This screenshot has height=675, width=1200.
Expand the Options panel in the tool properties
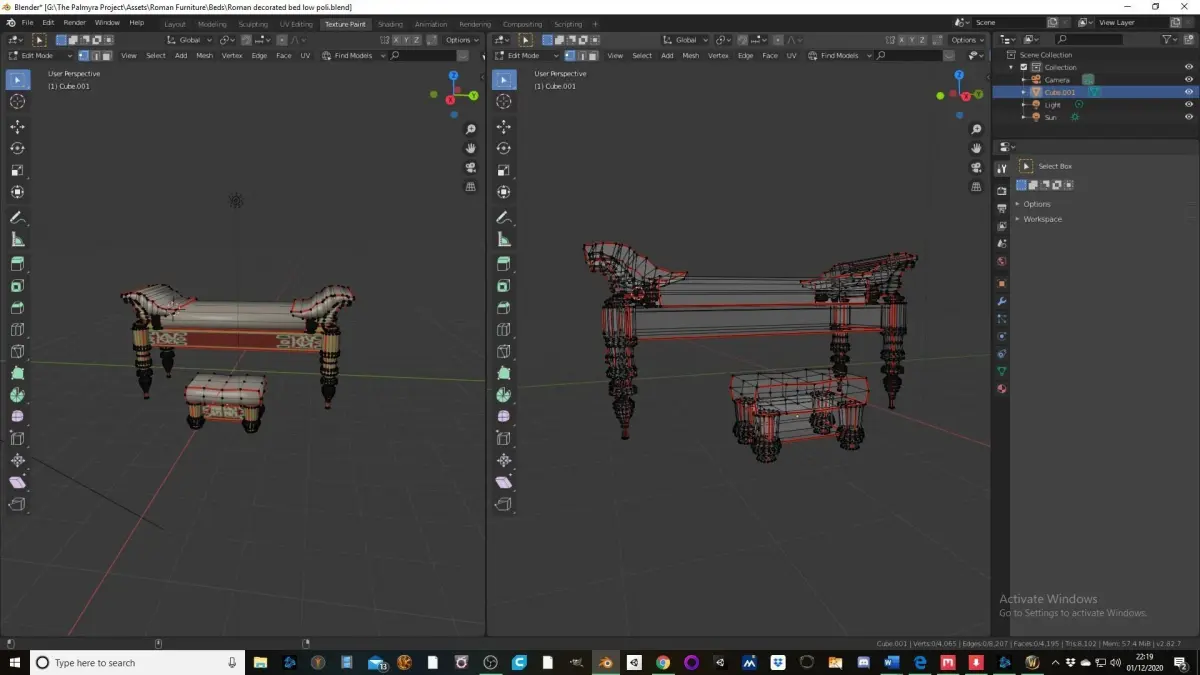[x=1036, y=204]
